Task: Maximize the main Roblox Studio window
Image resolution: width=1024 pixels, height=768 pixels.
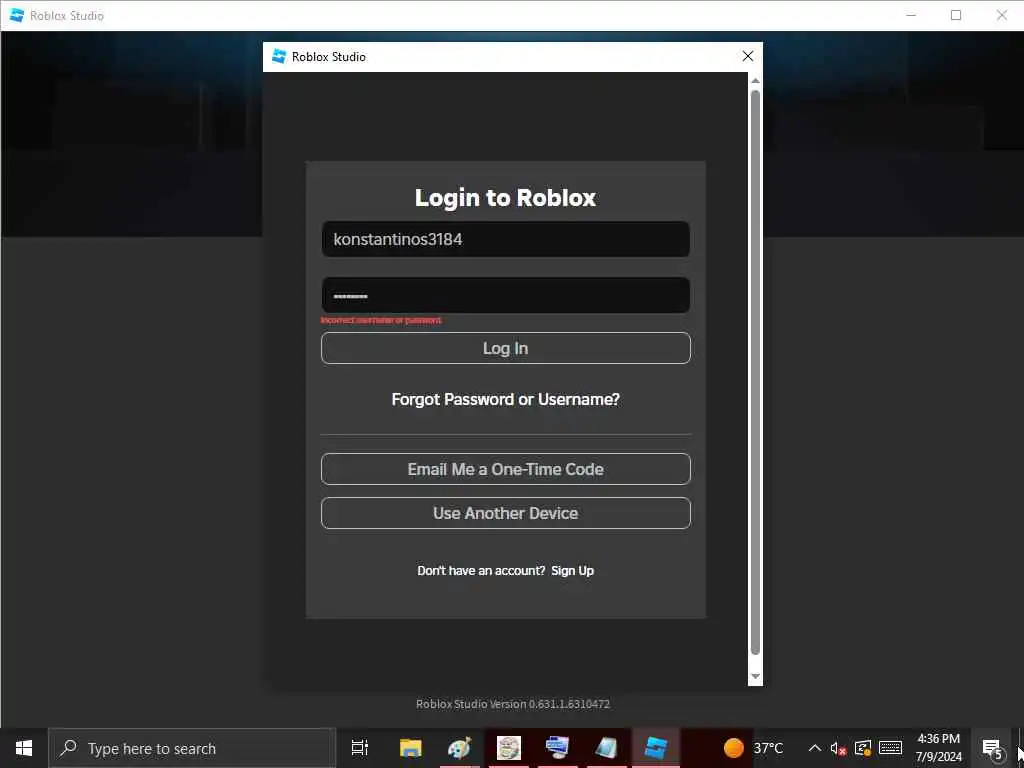Action: pyautogui.click(x=955, y=15)
